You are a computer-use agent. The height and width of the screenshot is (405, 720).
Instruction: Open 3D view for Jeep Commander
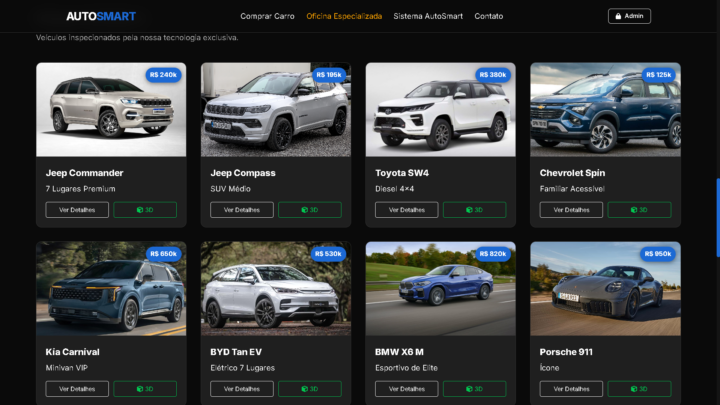145,210
